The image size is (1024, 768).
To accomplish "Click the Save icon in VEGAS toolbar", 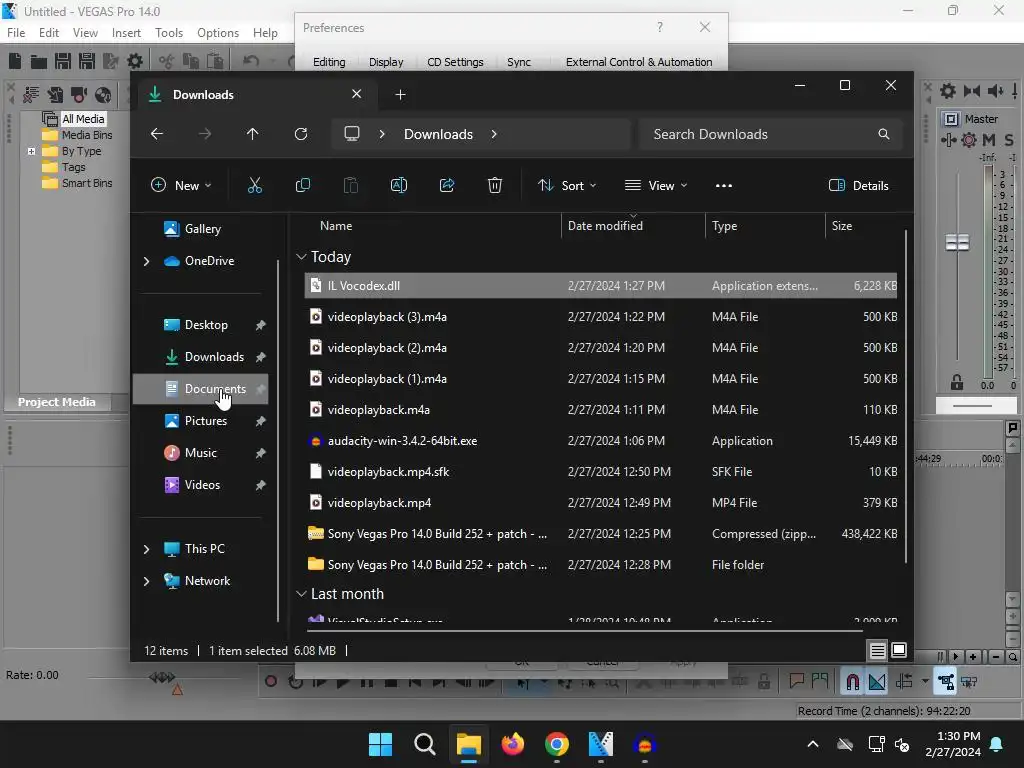I will pyautogui.click(x=63, y=61).
